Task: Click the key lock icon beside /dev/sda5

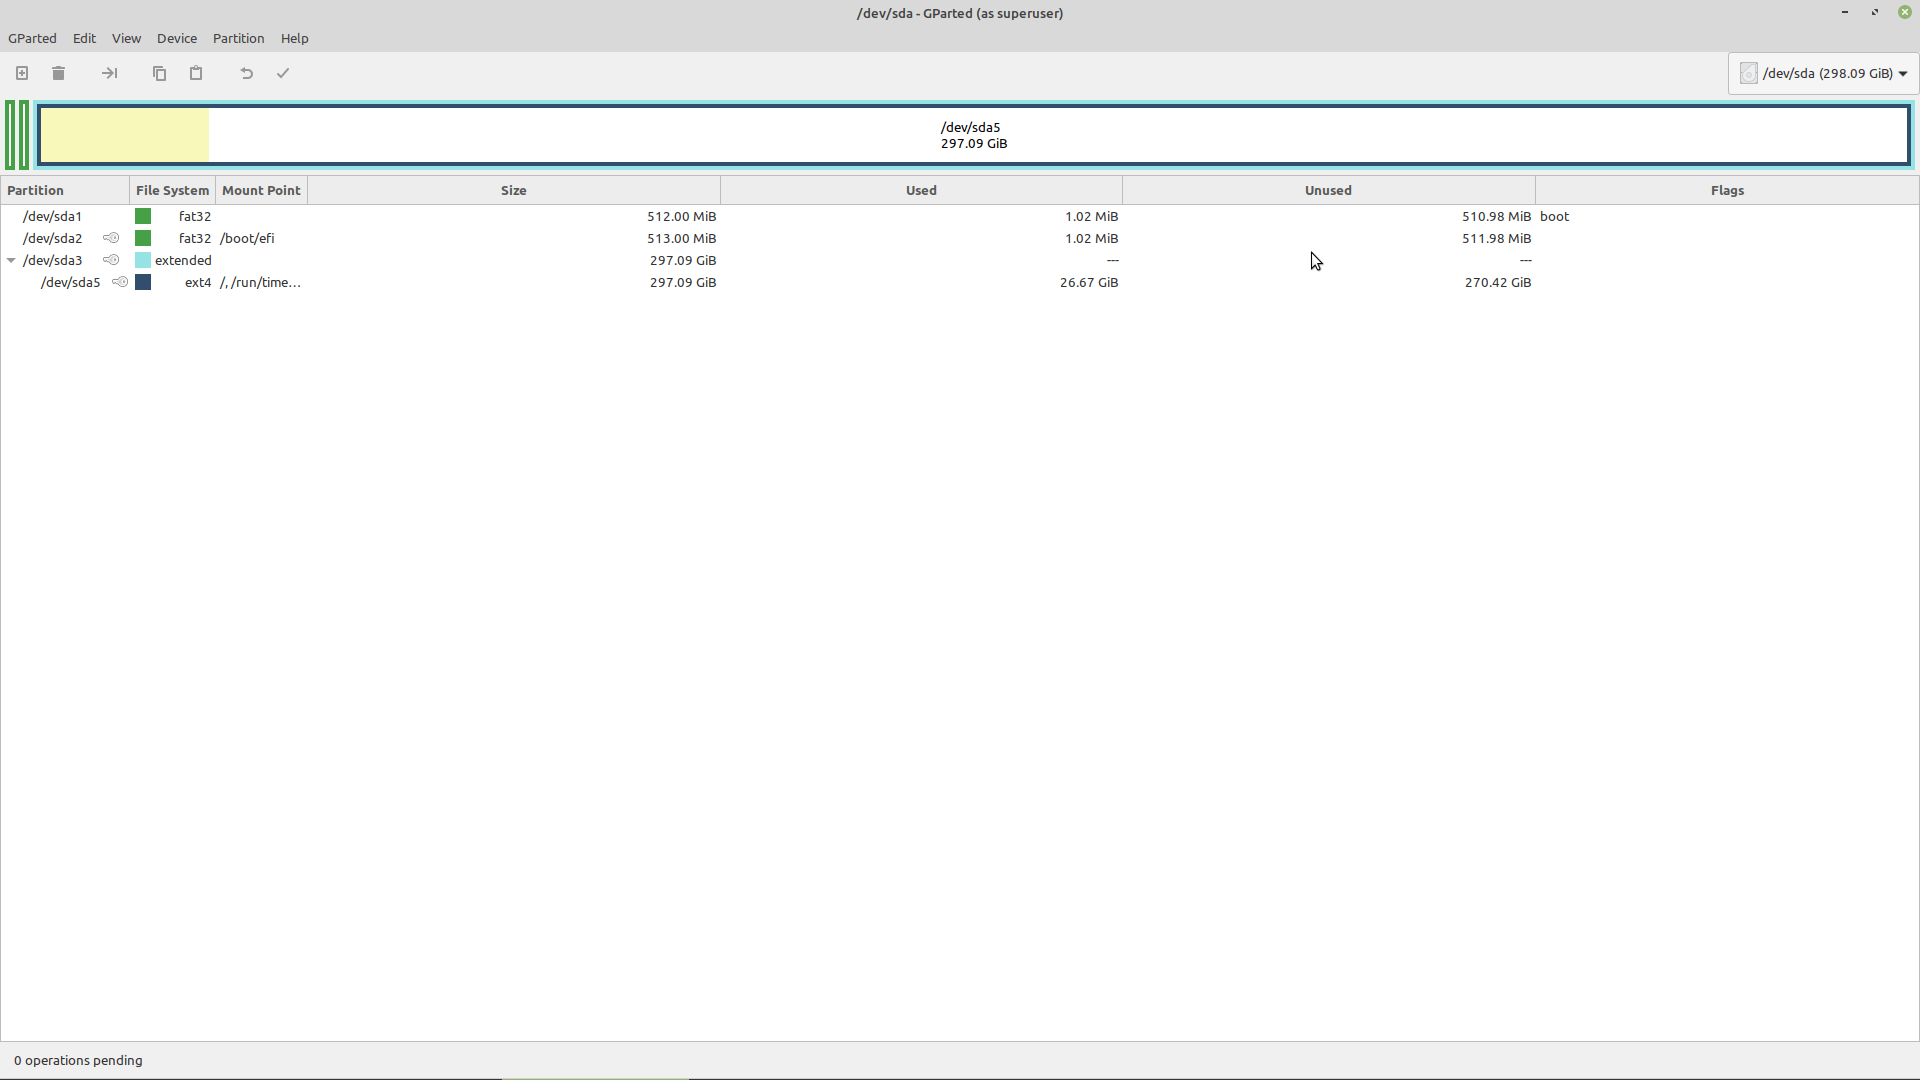Action: click(120, 282)
